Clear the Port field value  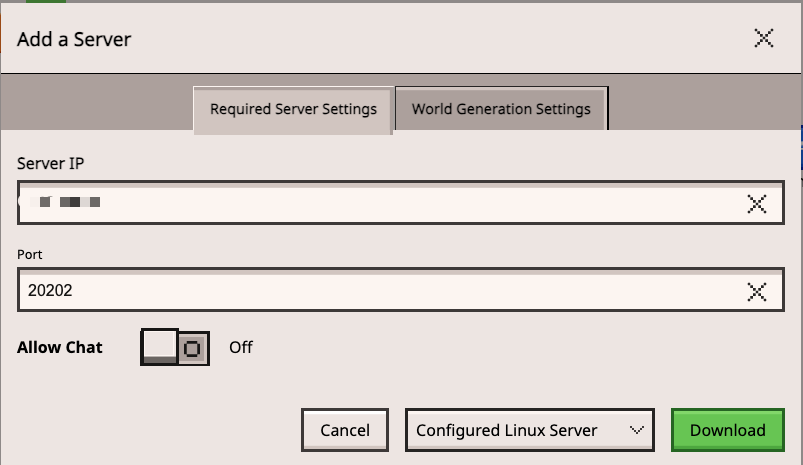point(757,292)
